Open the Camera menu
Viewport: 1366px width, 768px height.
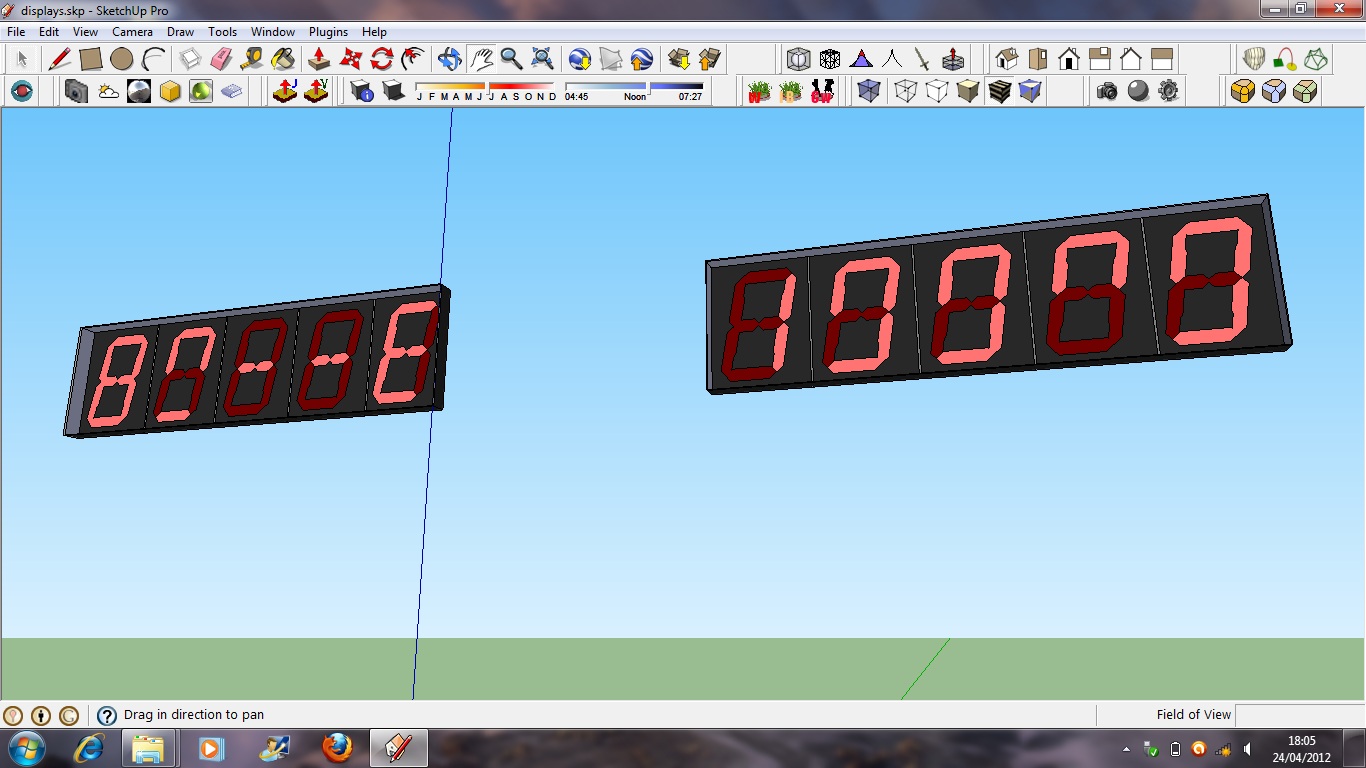tap(133, 31)
